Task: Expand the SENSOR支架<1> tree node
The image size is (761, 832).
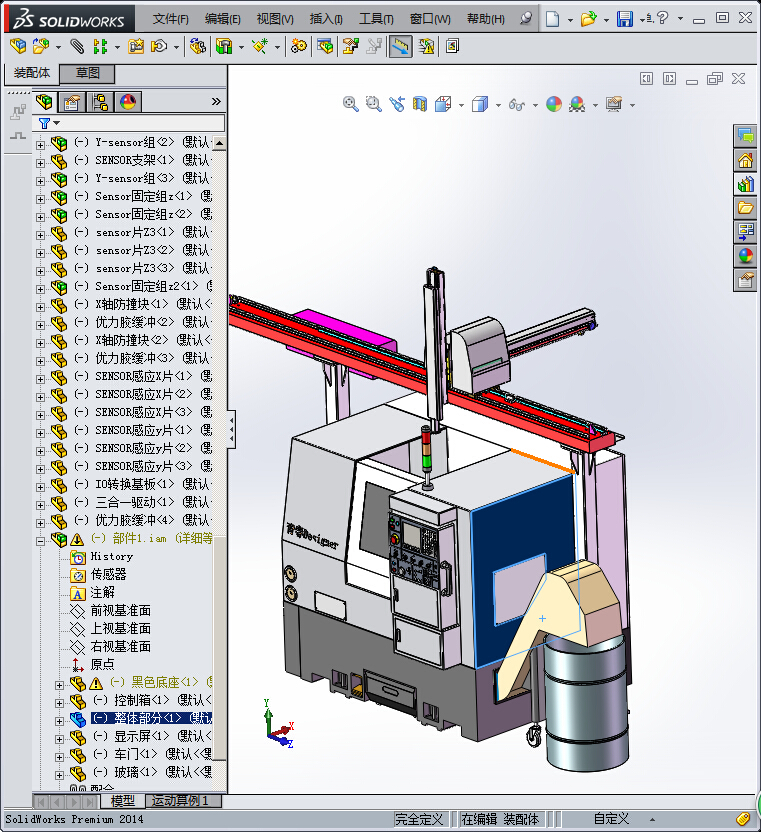Action: click(40, 163)
